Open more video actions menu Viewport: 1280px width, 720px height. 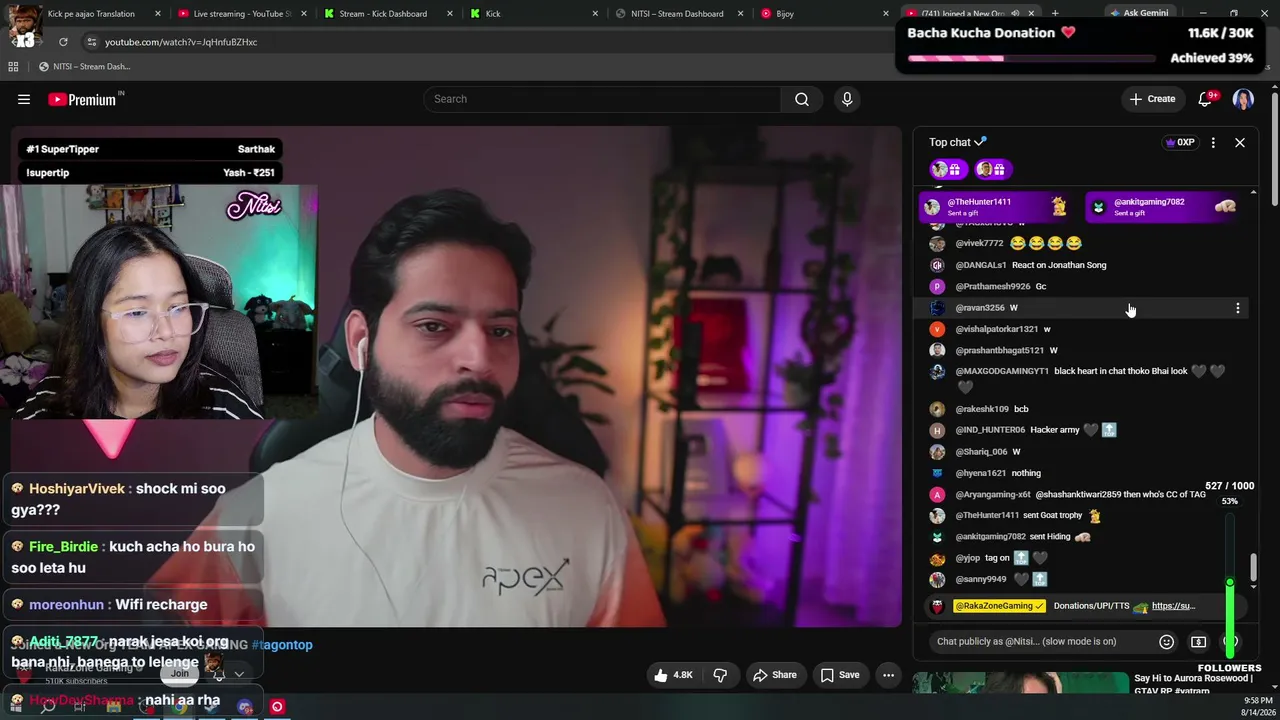pos(888,675)
